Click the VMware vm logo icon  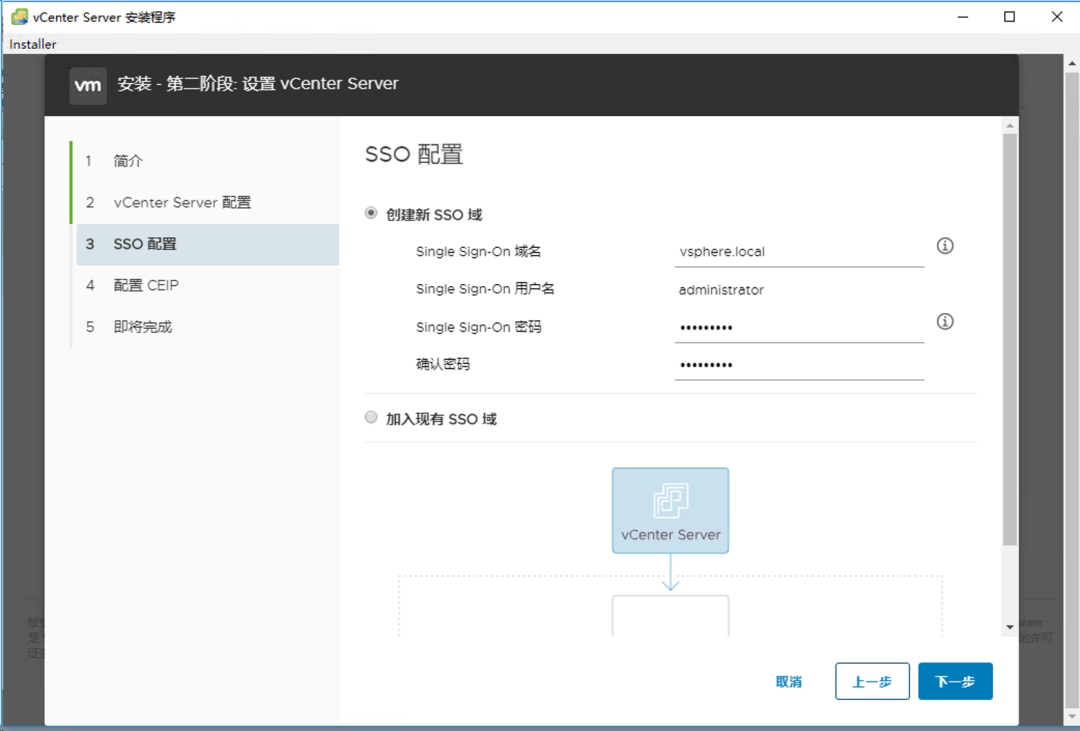(88, 86)
